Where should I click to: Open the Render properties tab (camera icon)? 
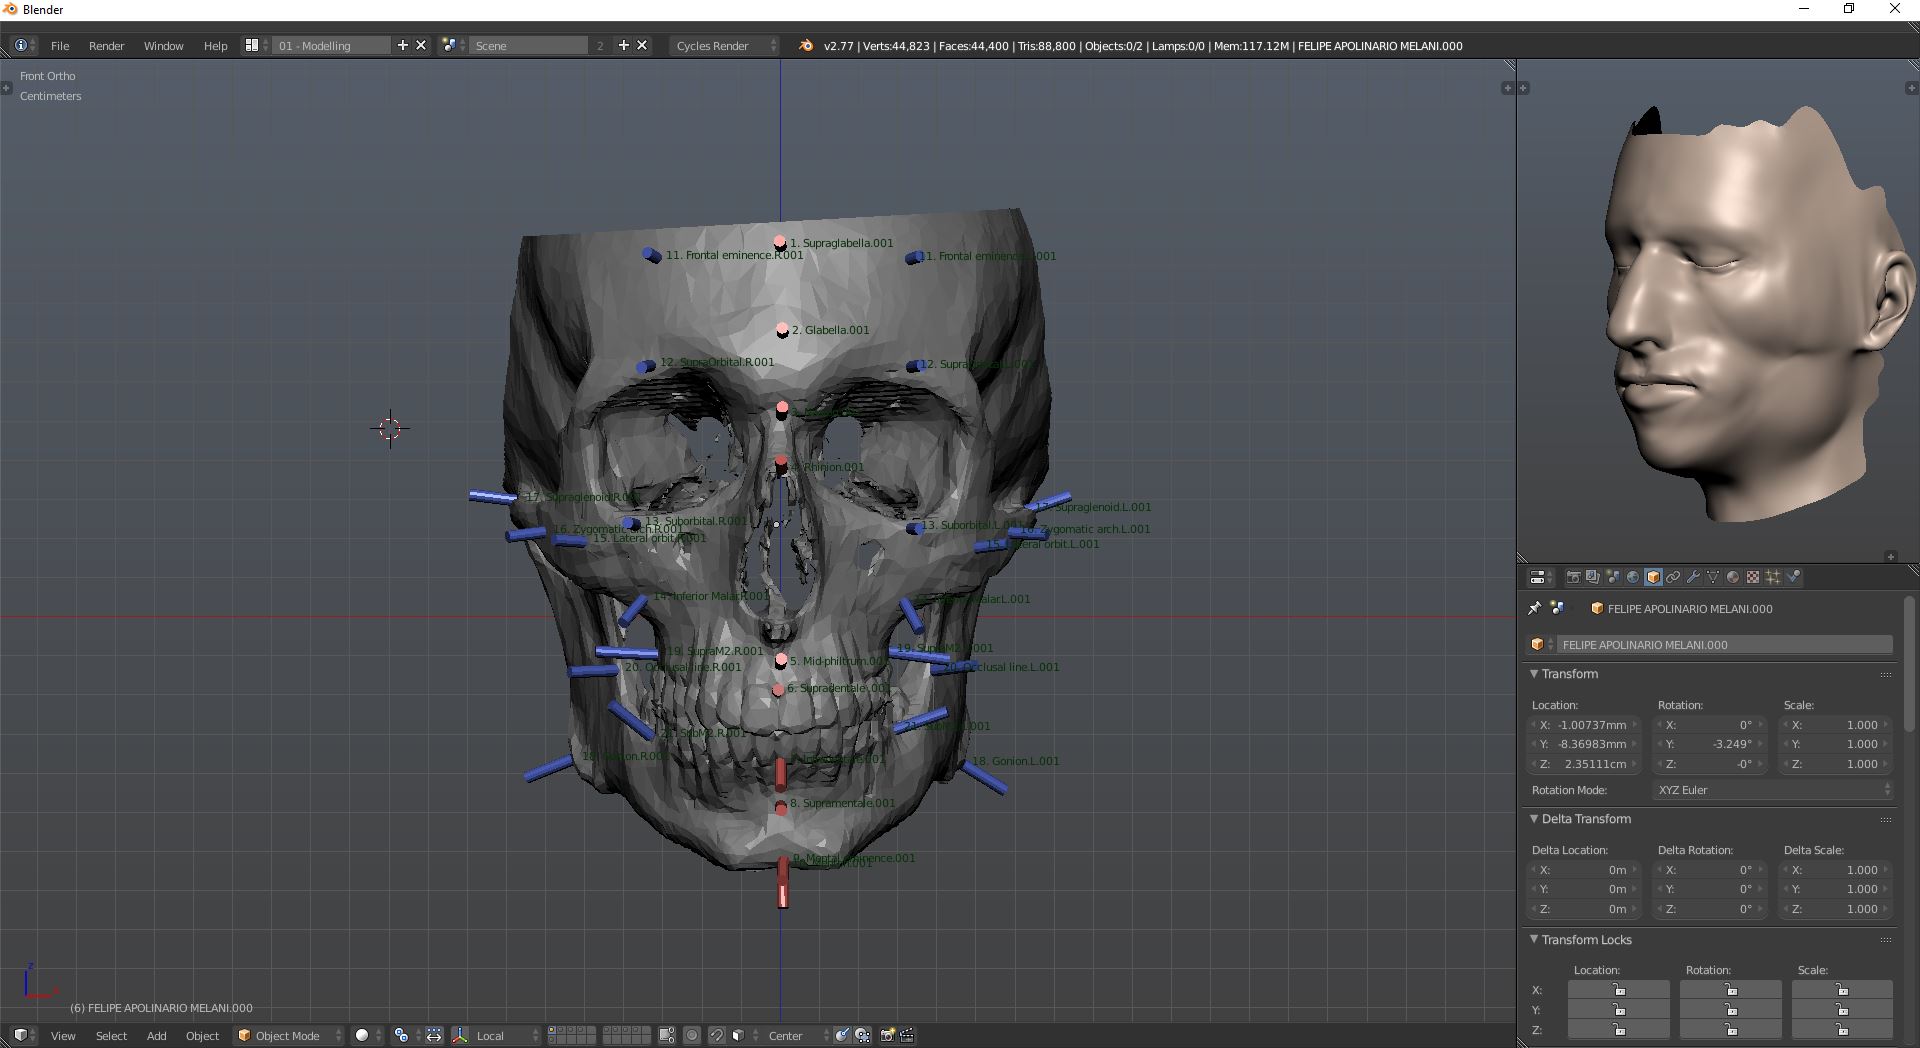click(x=1573, y=577)
